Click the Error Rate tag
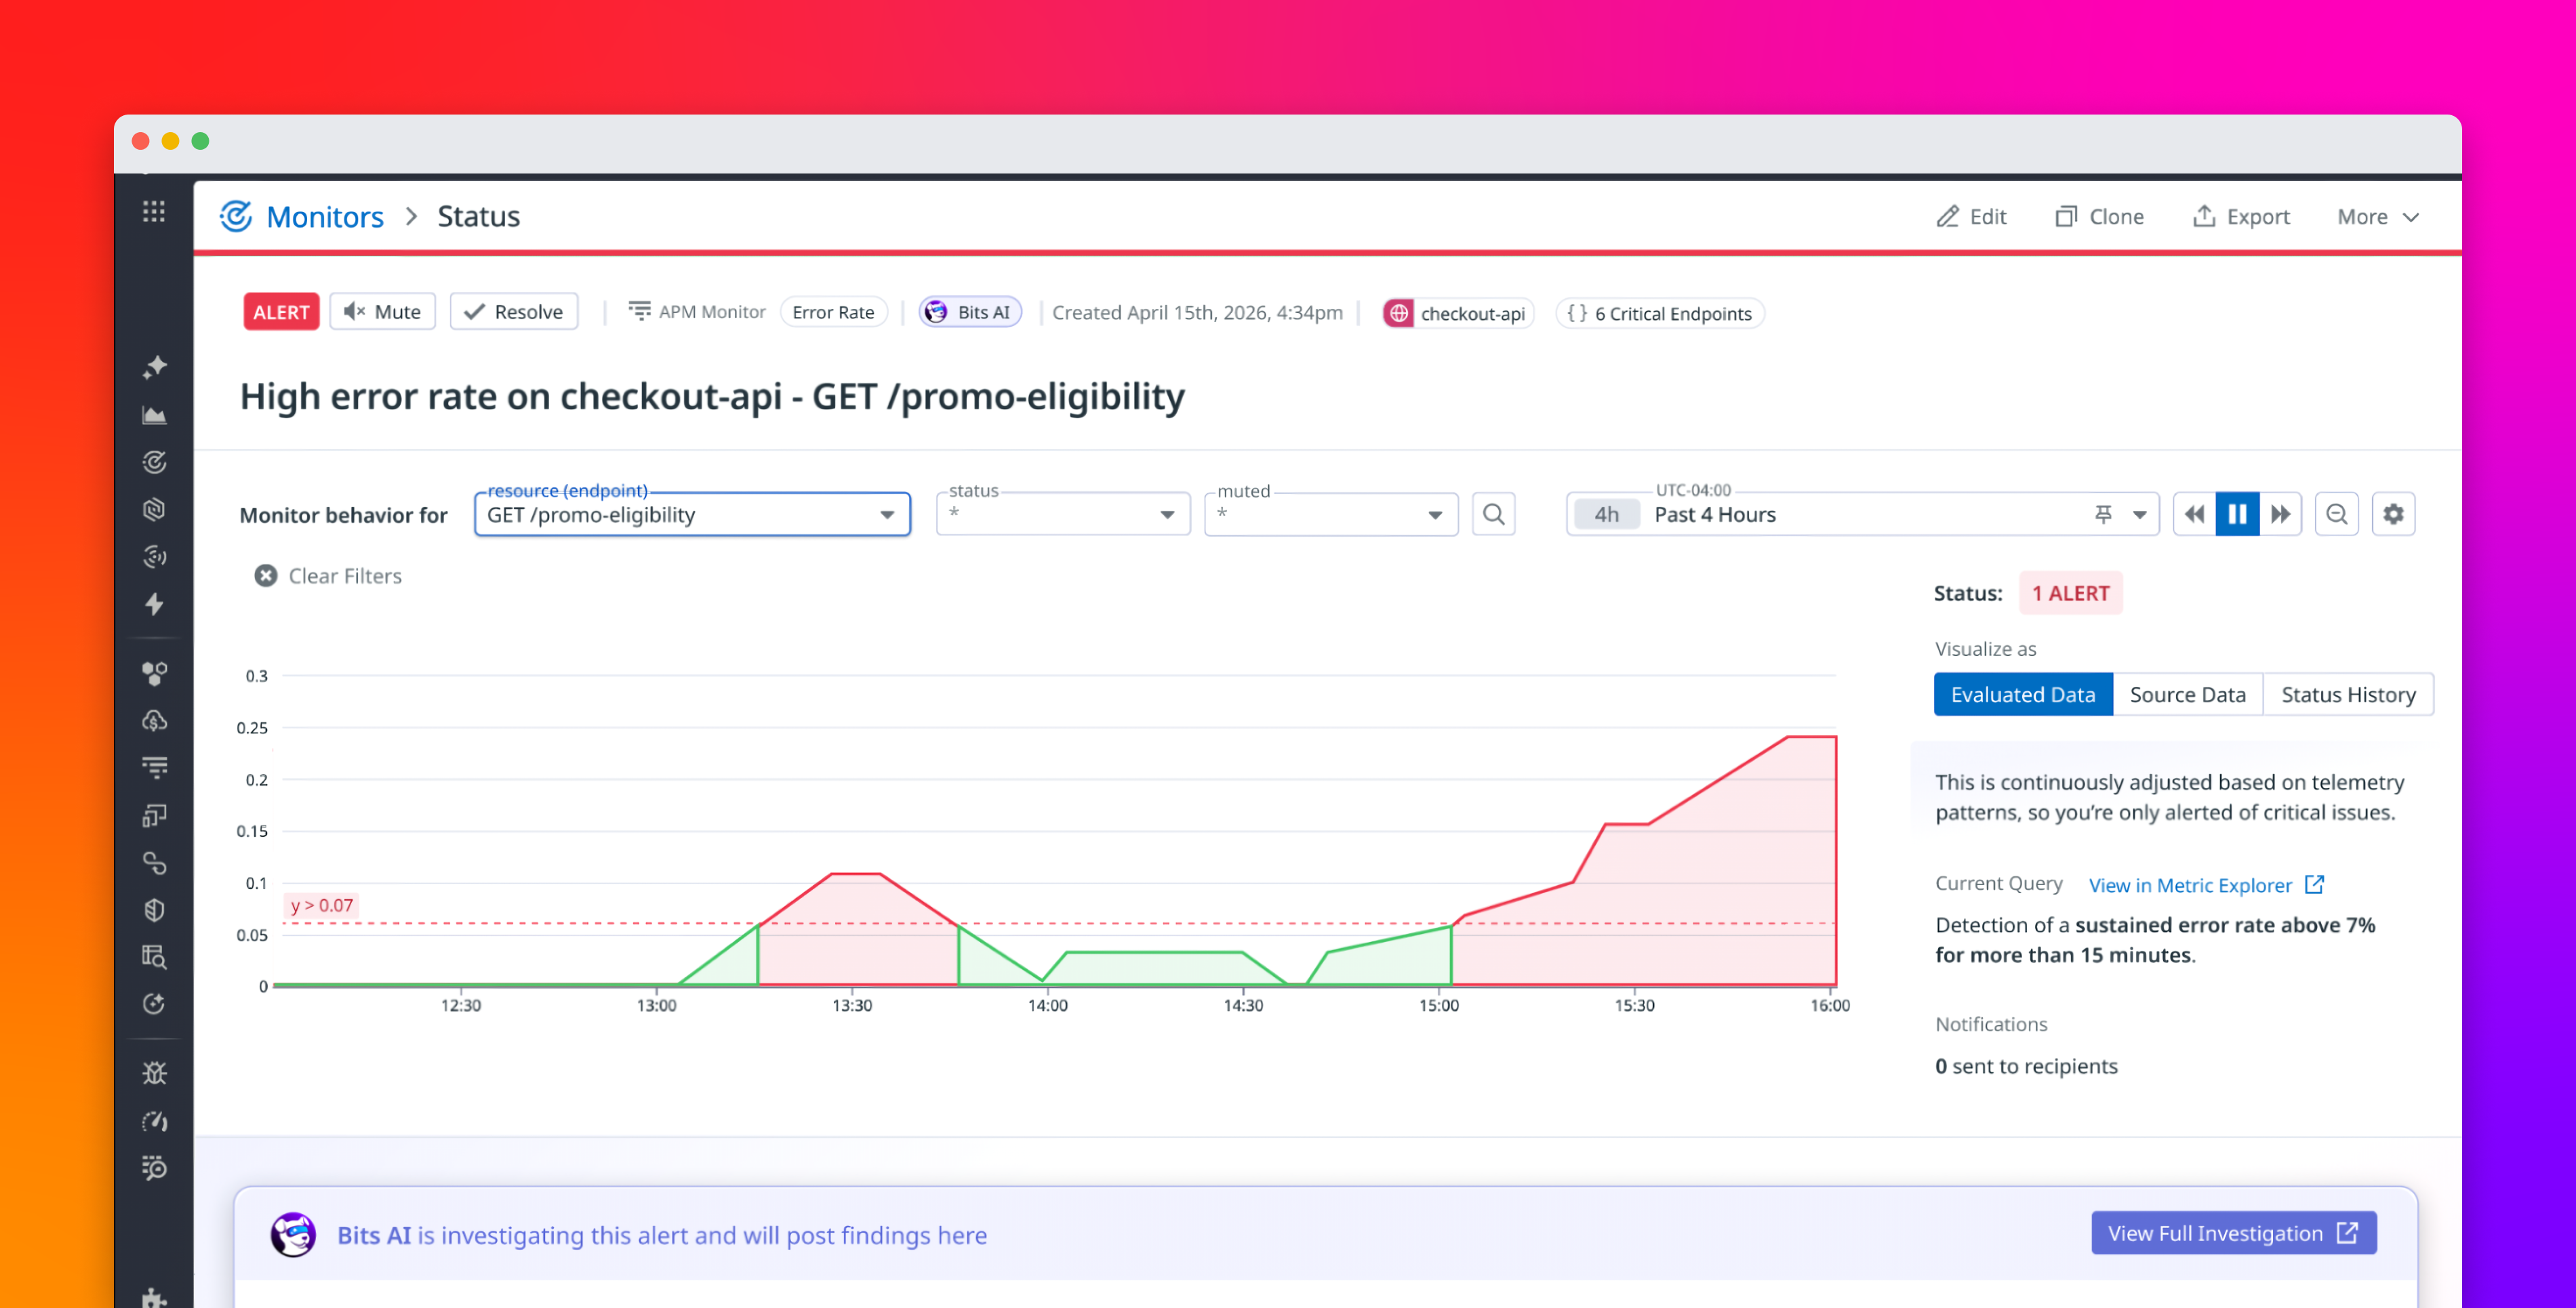The width and height of the screenshot is (2576, 1308). tap(833, 312)
